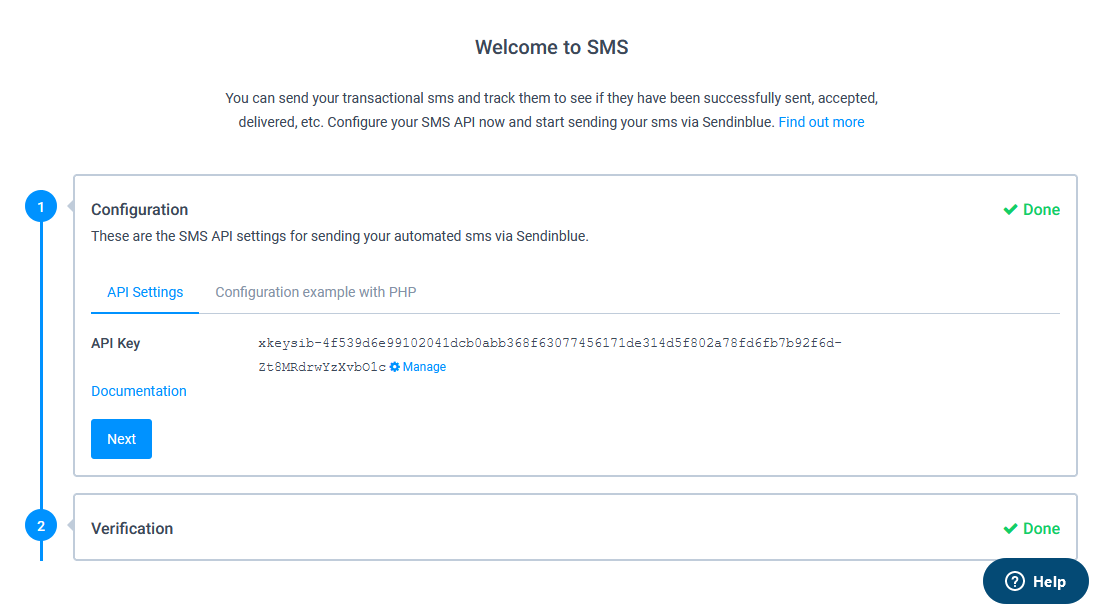
Task: Click the green checkmark in Configuration
Action: [1010, 210]
